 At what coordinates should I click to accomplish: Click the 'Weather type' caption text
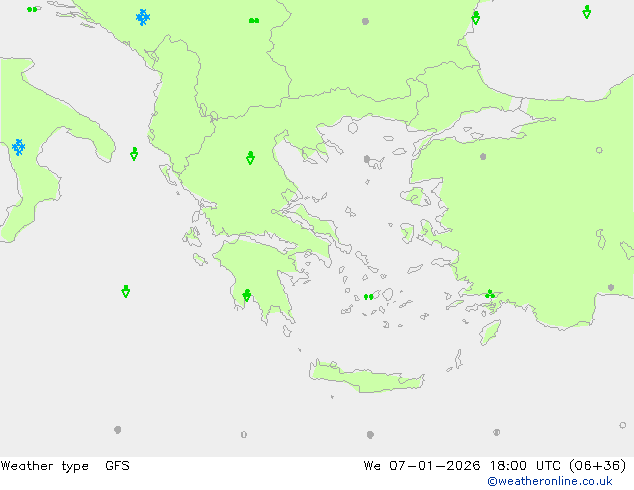pos(45,466)
